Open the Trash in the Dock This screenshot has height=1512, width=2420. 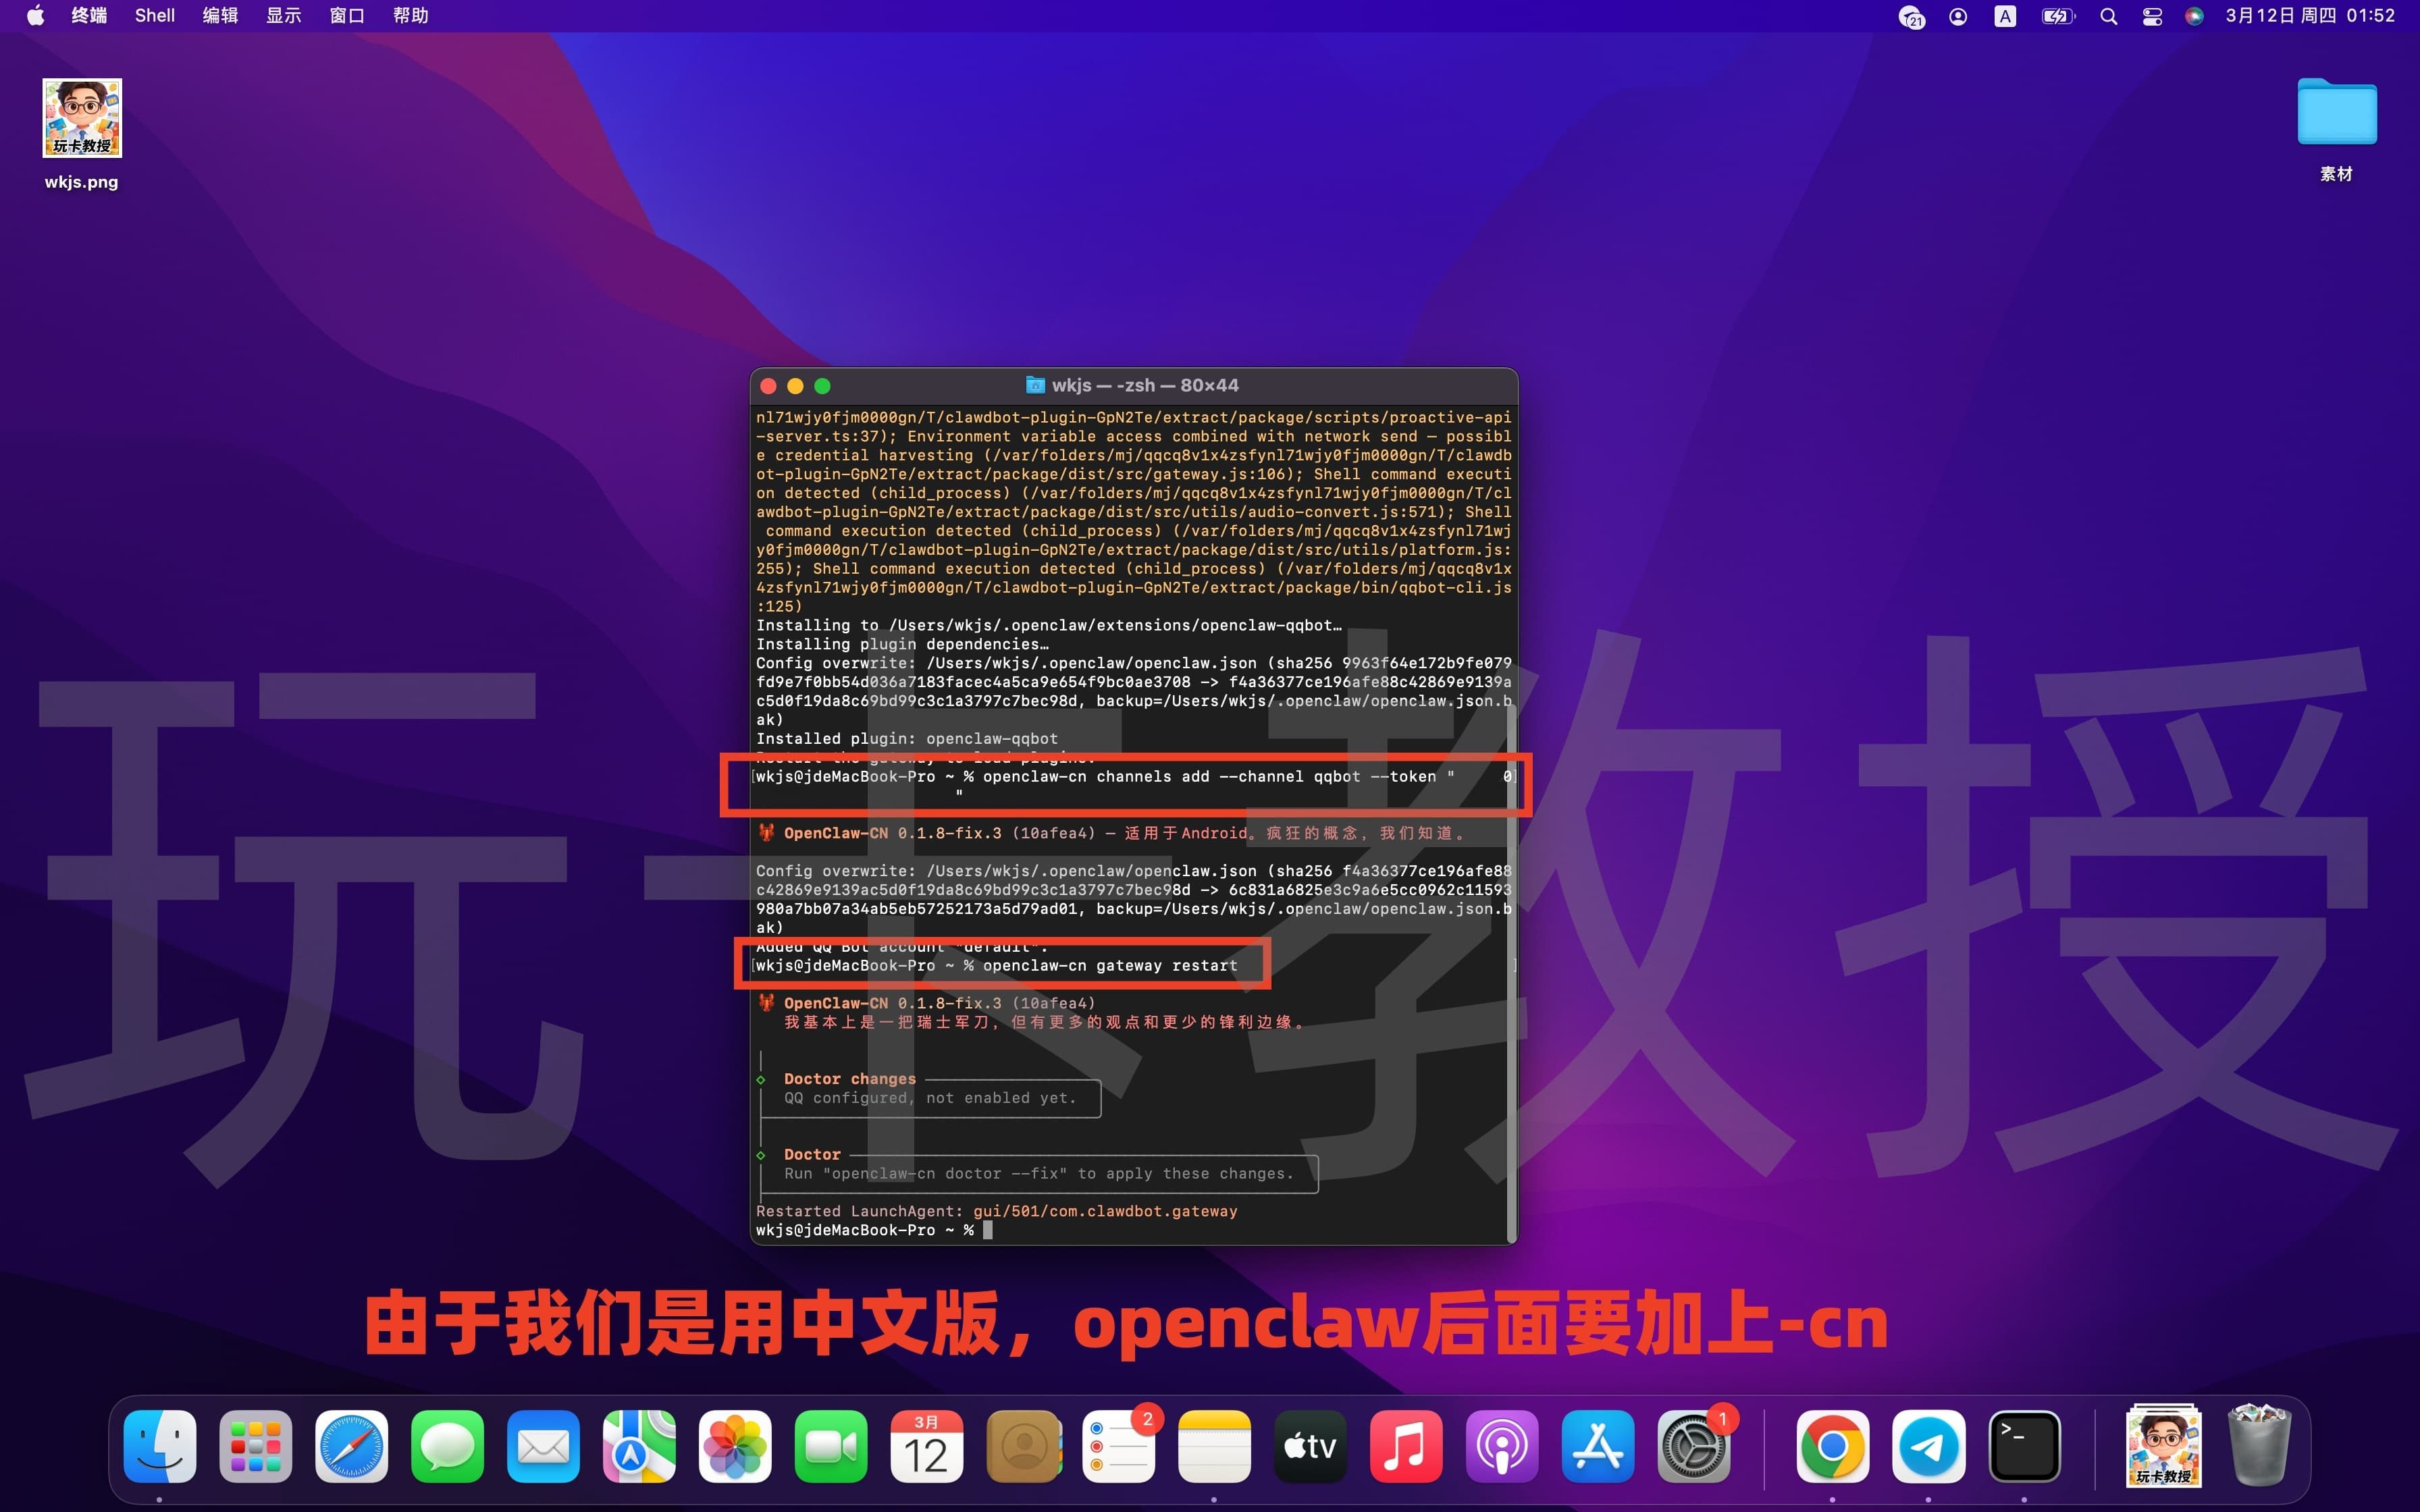pyautogui.click(x=2263, y=1446)
